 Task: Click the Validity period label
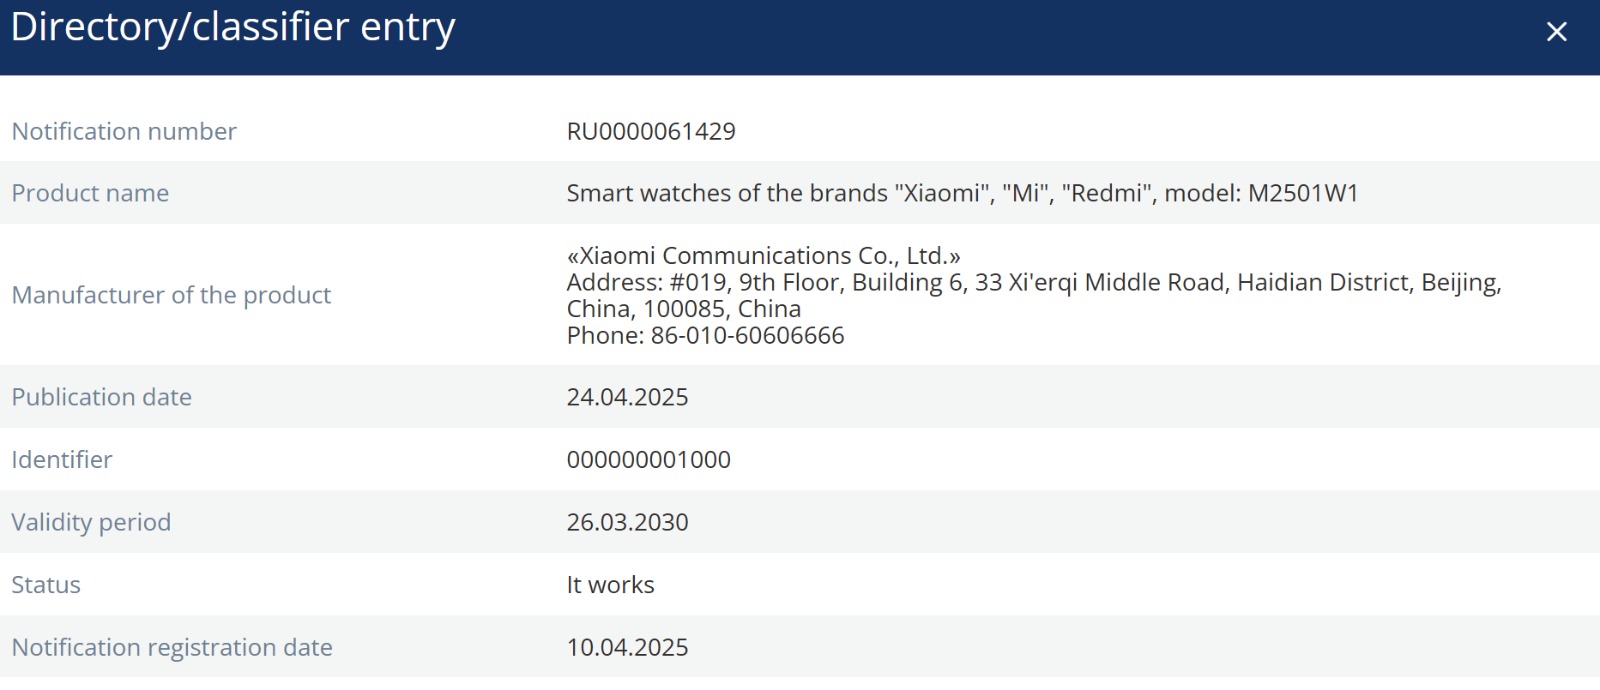click(x=91, y=522)
